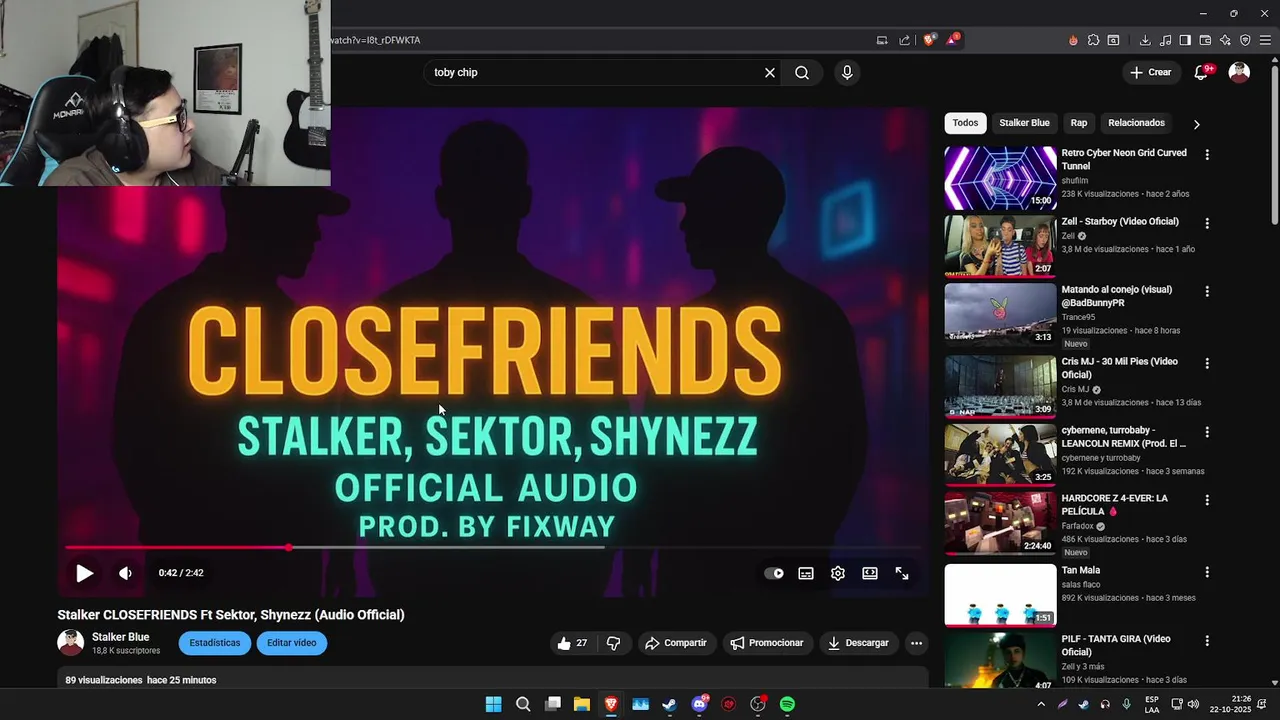Image resolution: width=1280 pixels, height=720 pixels.
Task: Click Brave Shields lion icon in address bar
Action: click(x=929, y=40)
